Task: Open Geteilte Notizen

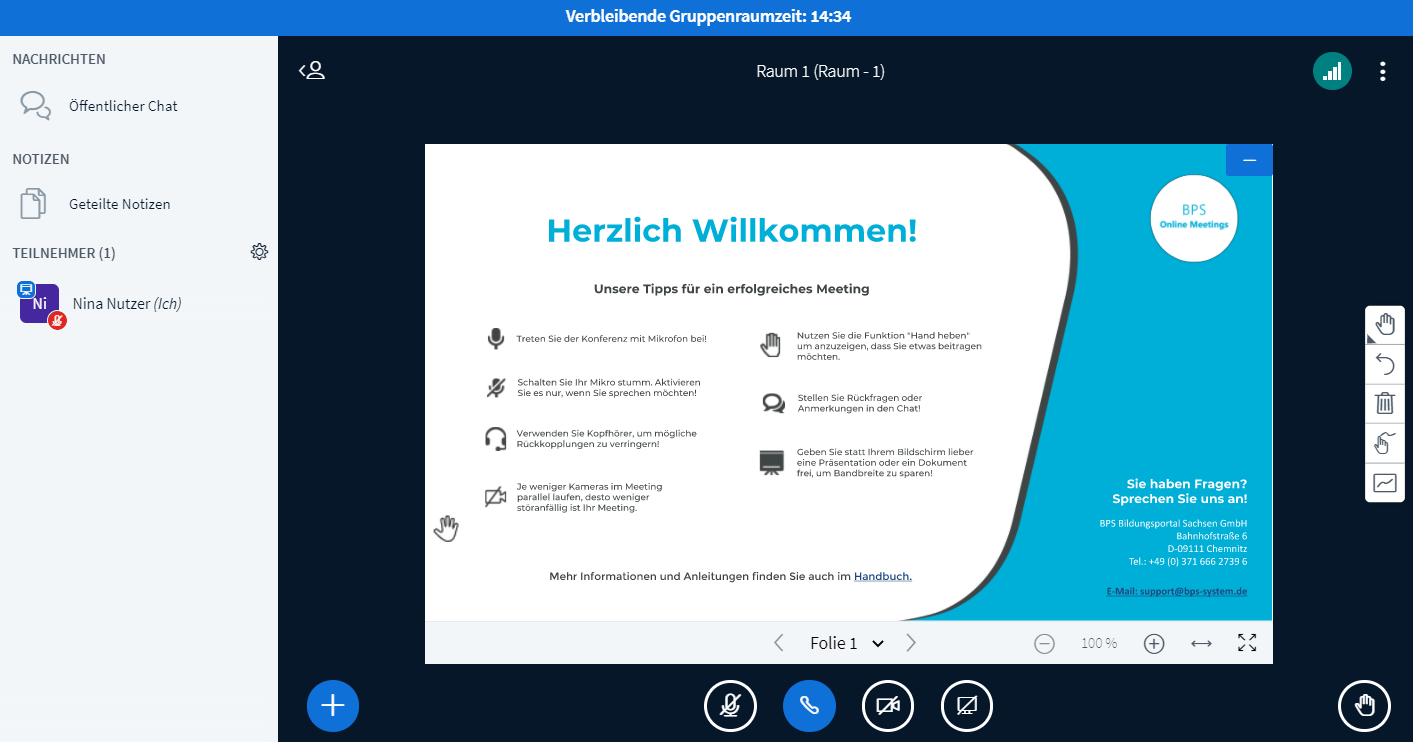Action: (x=119, y=204)
